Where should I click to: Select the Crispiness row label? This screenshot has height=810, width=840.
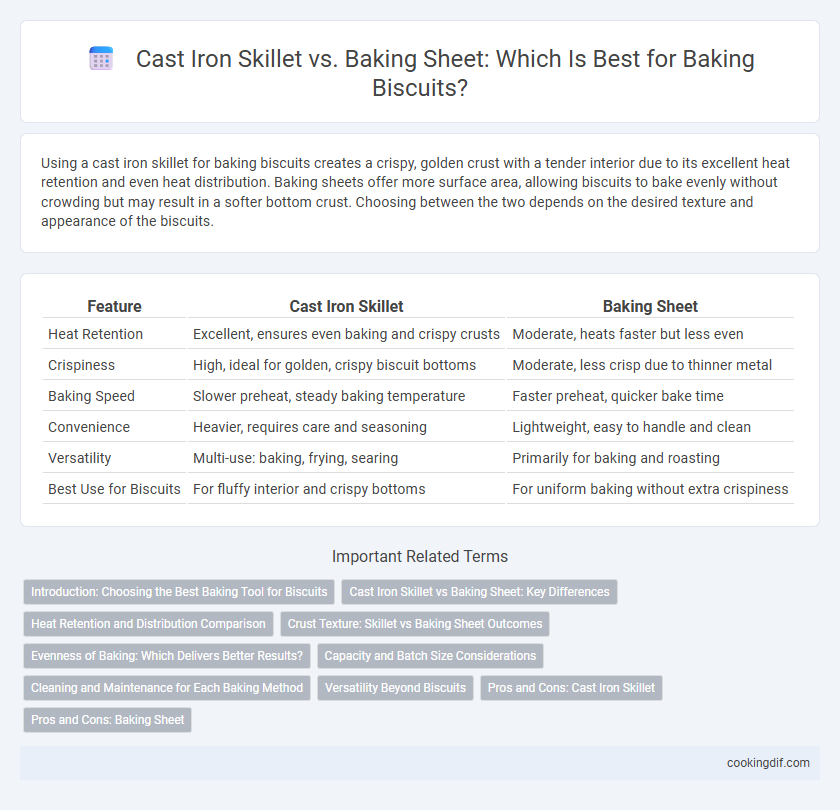coord(81,365)
